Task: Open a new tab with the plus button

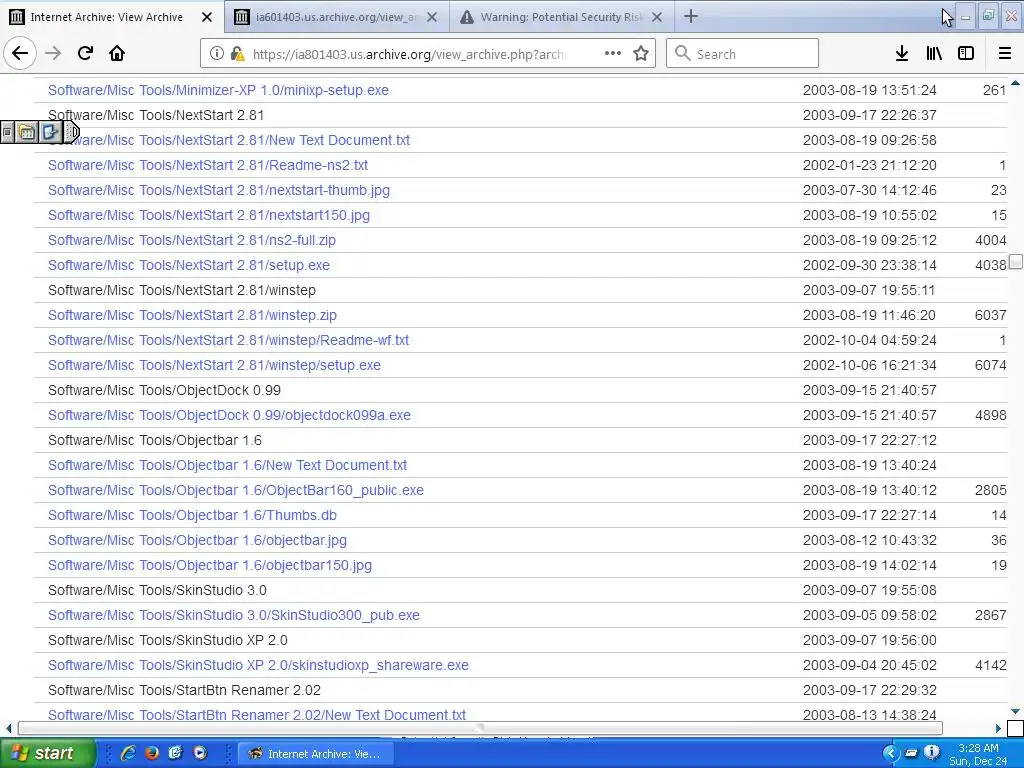Action: (x=690, y=16)
